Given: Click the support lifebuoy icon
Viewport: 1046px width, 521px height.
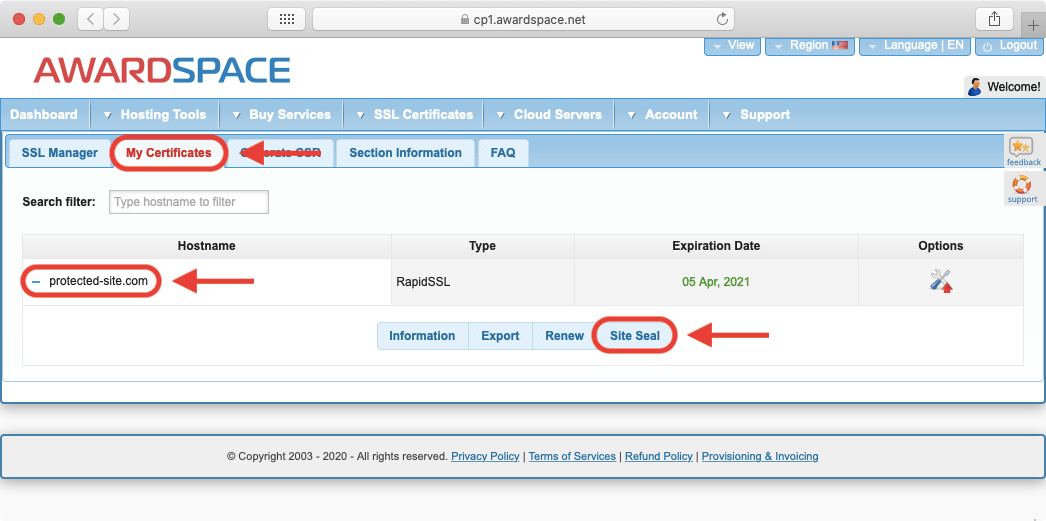Looking at the screenshot, I should click(1022, 188).
